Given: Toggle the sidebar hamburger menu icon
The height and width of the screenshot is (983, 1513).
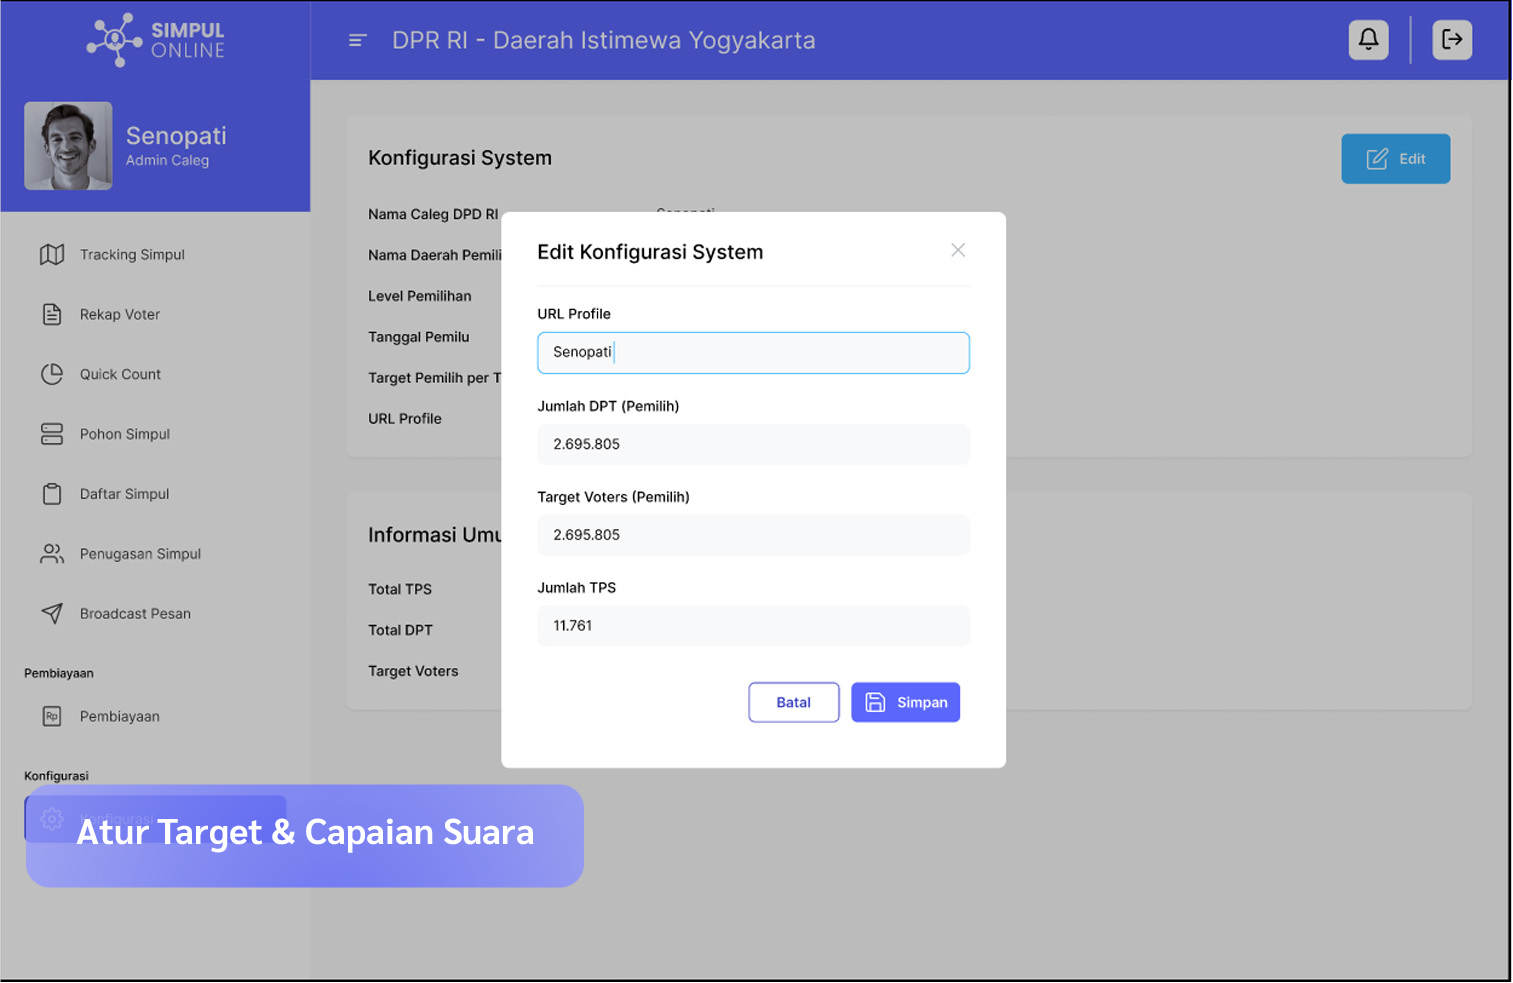Looking at the screenshot, I should pyautogui.click(x=358, y=41).
